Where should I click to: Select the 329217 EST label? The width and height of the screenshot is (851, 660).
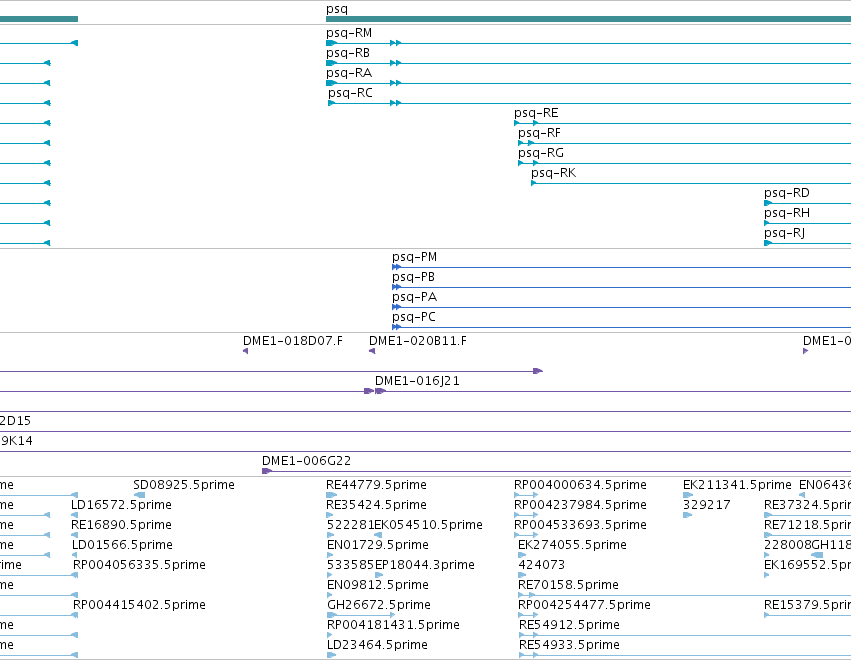point(707,505)
